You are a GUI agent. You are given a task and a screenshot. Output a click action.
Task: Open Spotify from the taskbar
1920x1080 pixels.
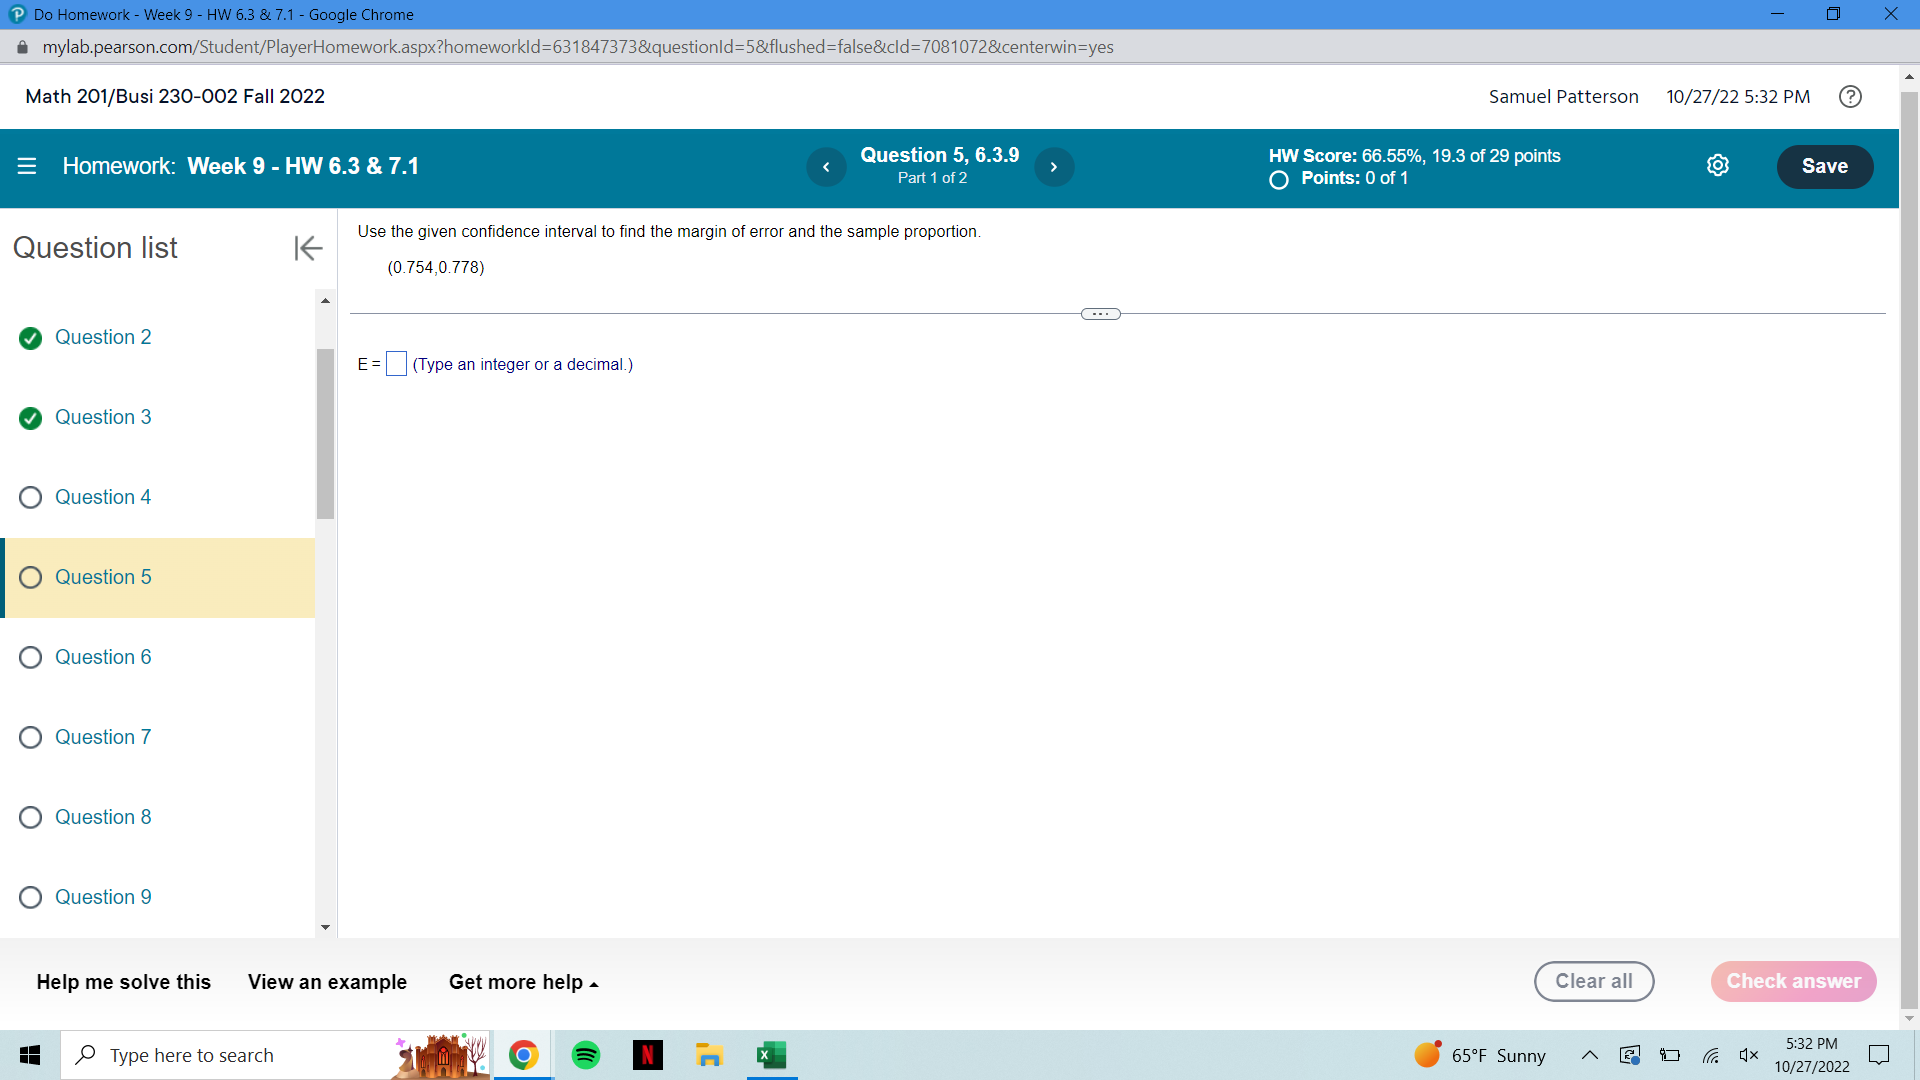[x=586, y=1055]
